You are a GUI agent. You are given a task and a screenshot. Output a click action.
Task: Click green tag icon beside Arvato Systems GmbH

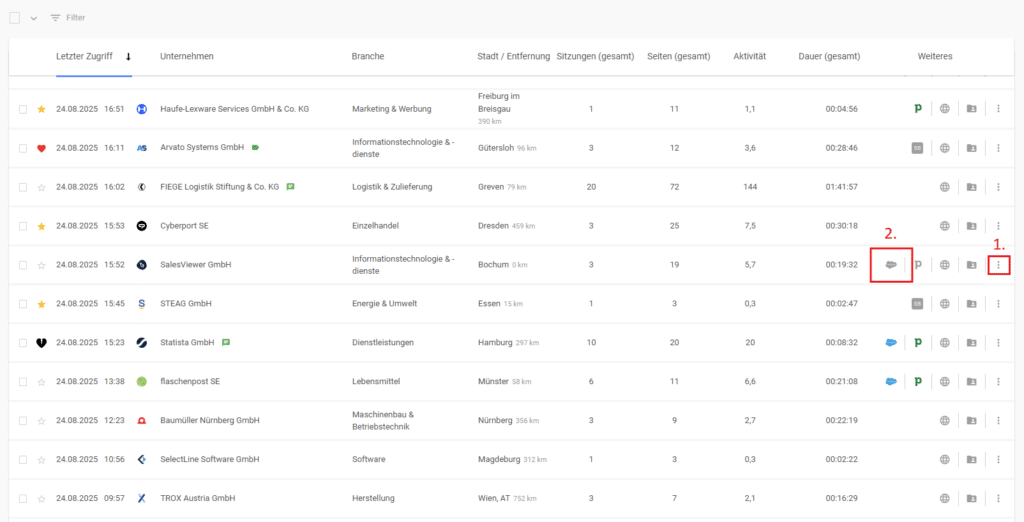(255, 148)
